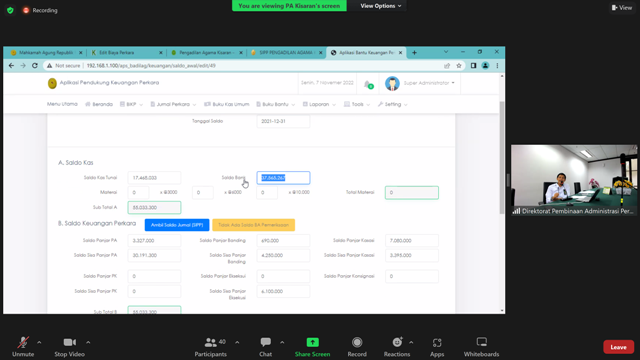Click the browser back arrow
640x360 pixels.
(11, 66)
